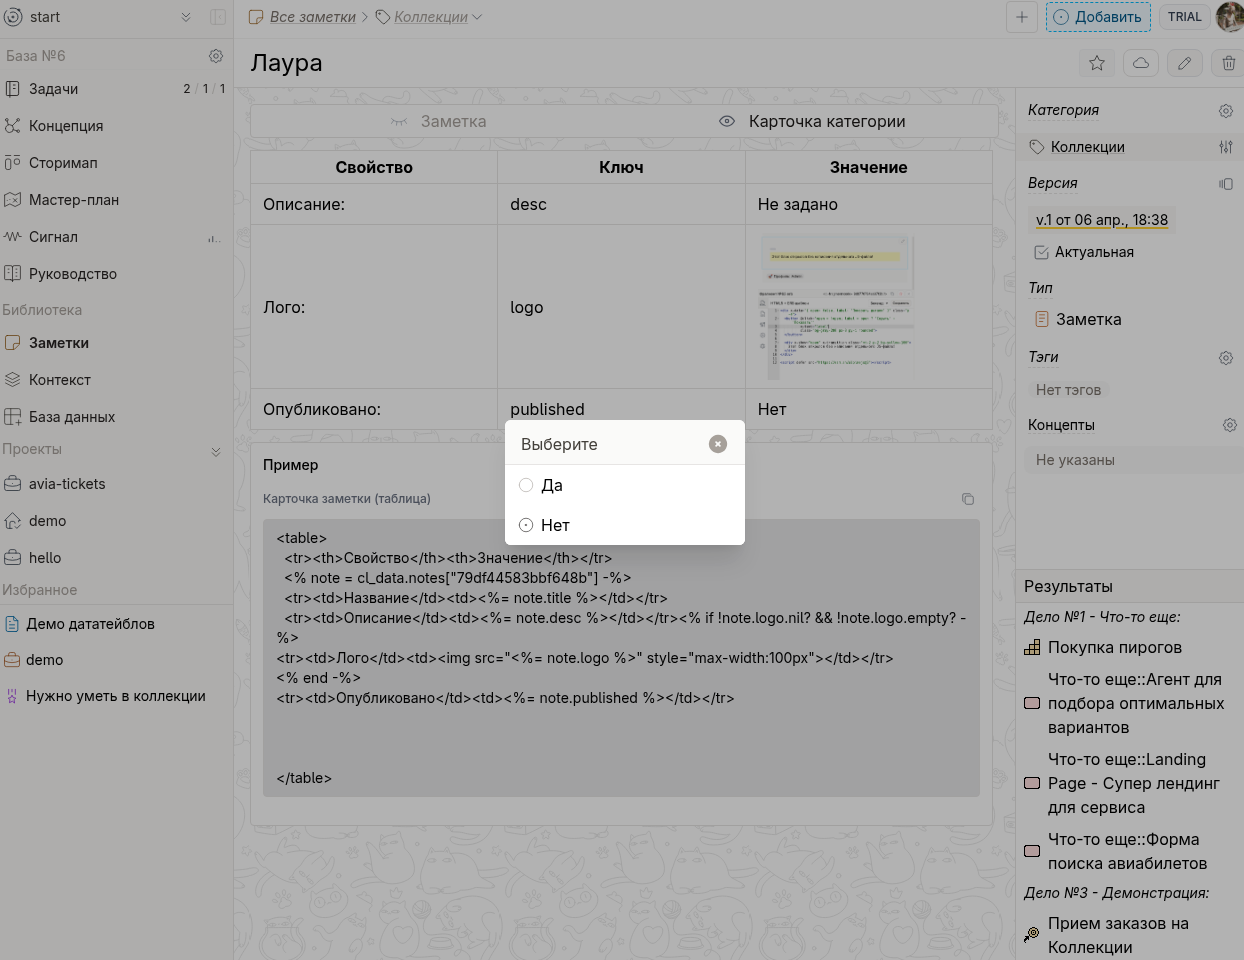Expand the start workspace dropdown

pyautogui.click(x=186, y=17)
